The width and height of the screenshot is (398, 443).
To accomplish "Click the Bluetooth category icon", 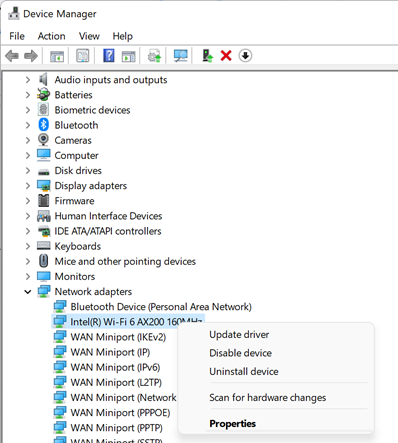I will point(43,125).
